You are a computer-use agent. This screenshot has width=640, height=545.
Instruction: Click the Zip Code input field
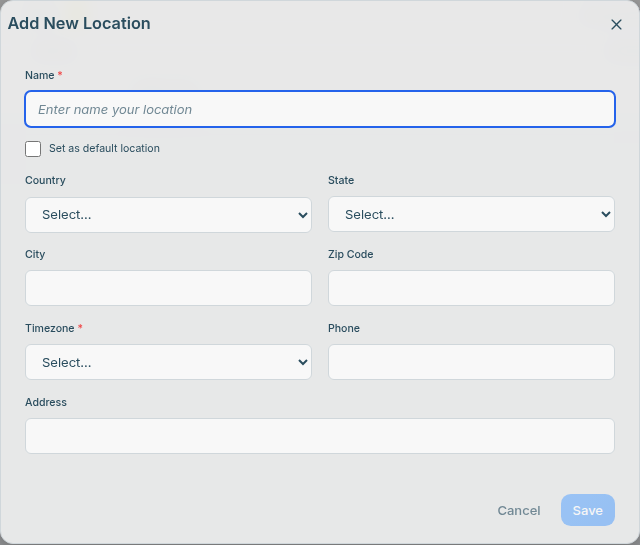pos(471,288)
